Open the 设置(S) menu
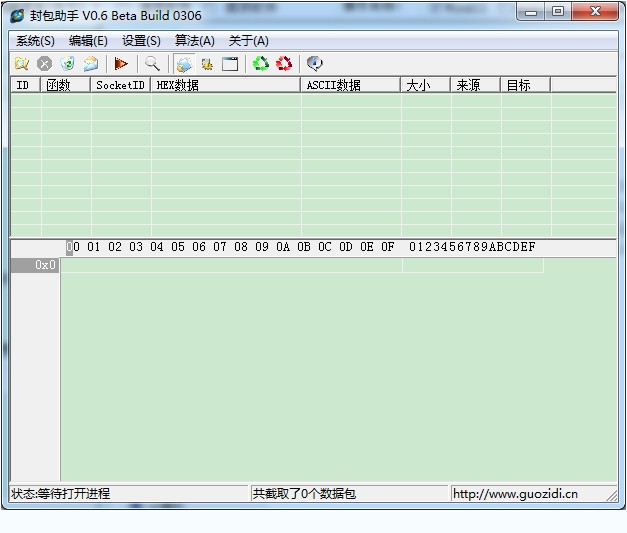This screenshot has height=533, width=627. [141, 41]
